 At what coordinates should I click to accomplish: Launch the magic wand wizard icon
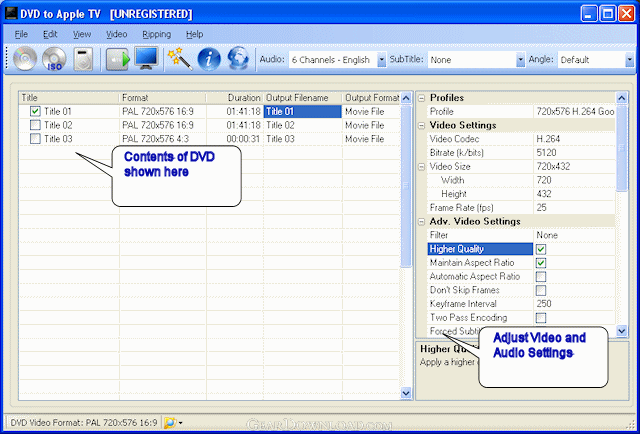tap(180, 59)
